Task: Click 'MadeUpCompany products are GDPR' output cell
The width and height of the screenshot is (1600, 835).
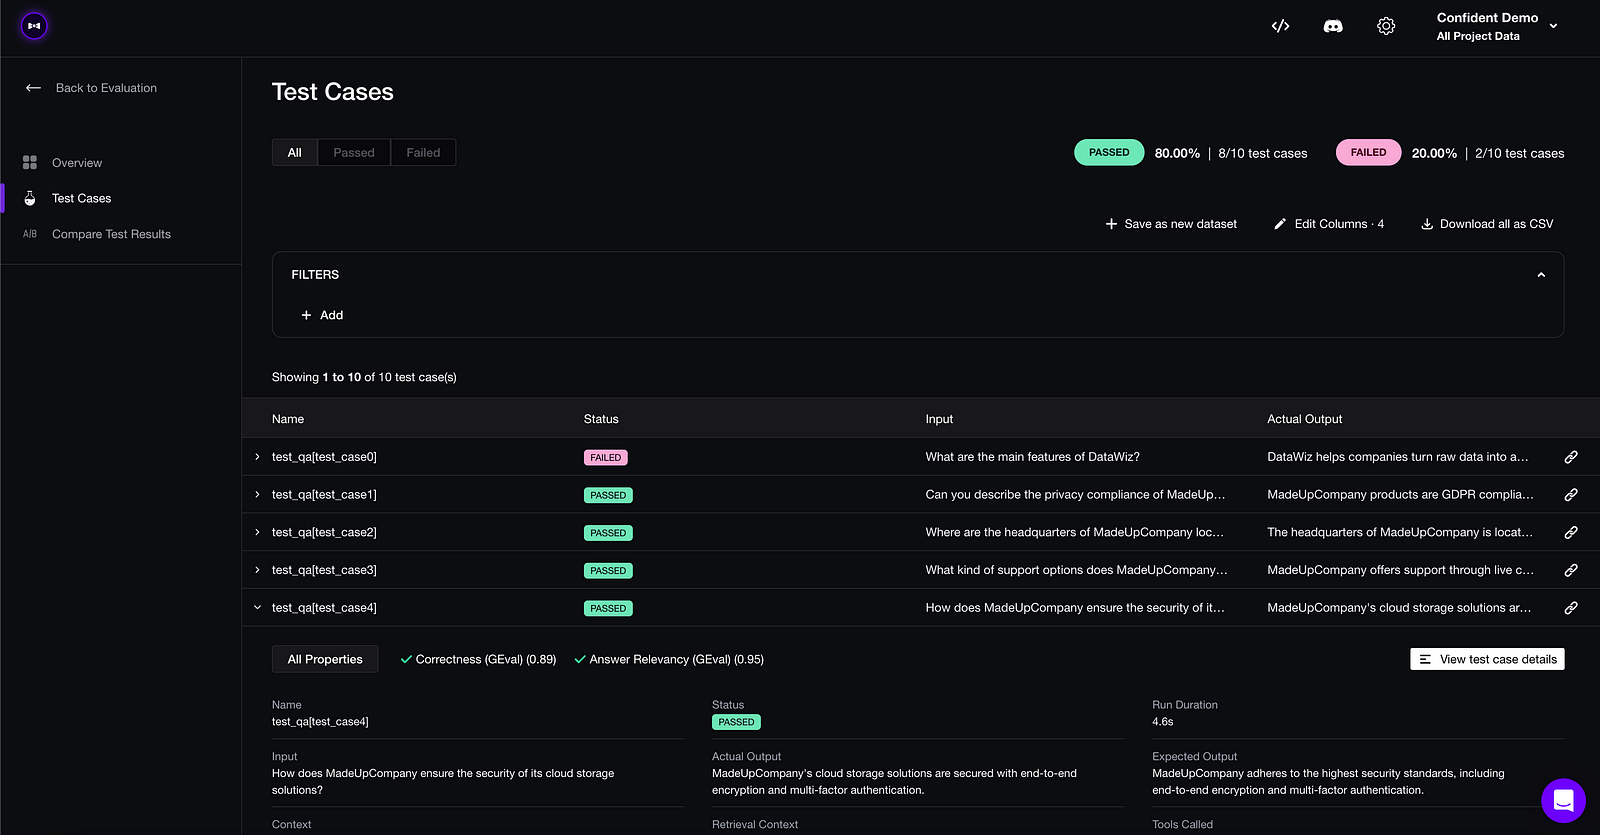Action: [1400, 495]
